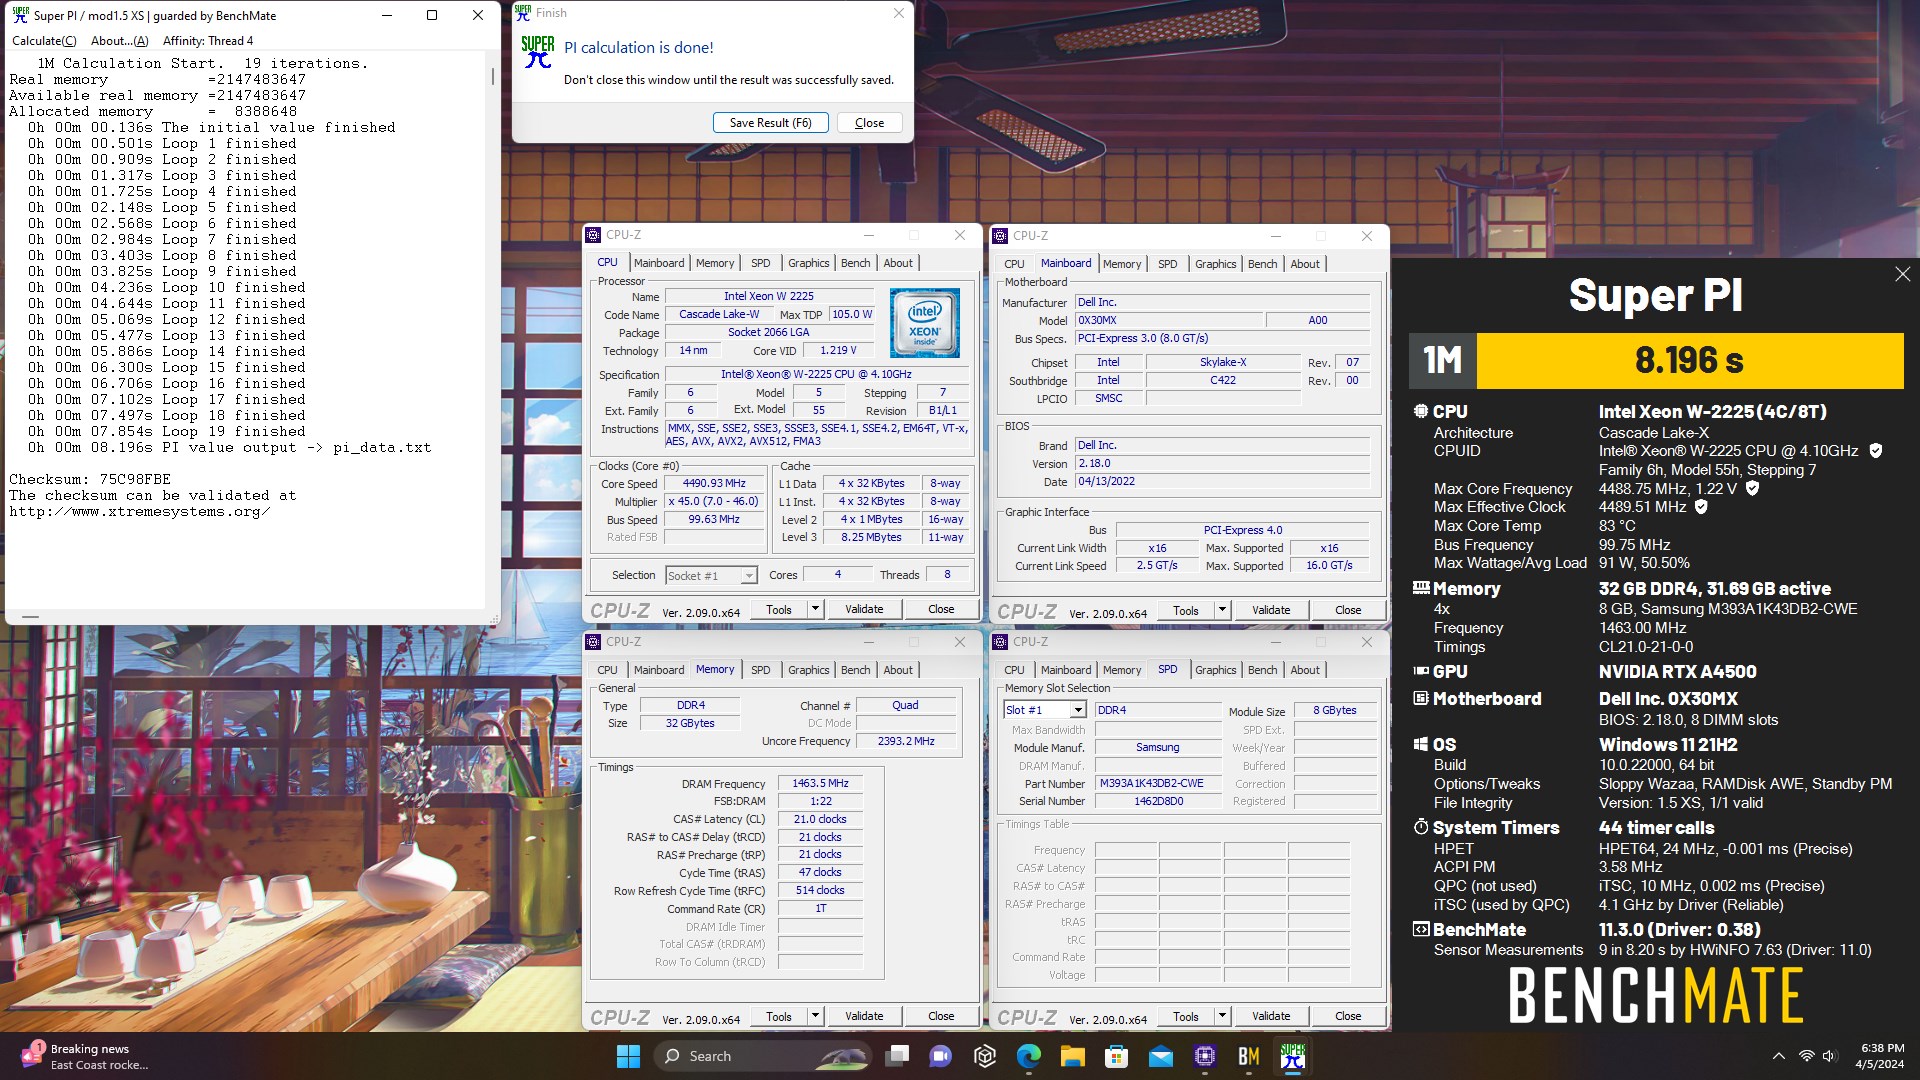1920x1080 pixels.
Task: Switch to Bench tab in CPU window
Action: click(x=855, y=263)
